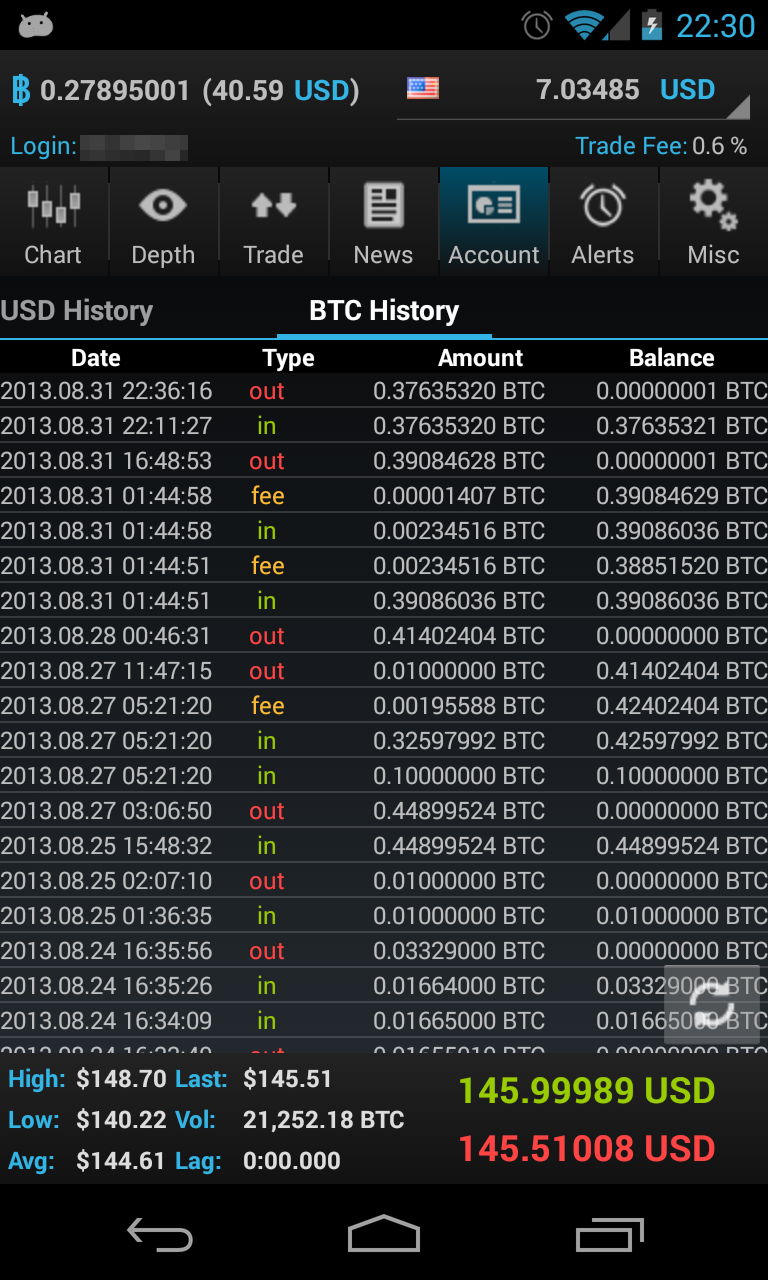
Task: Tap the green 145.99989 USD price
Action: point(587,1091)
